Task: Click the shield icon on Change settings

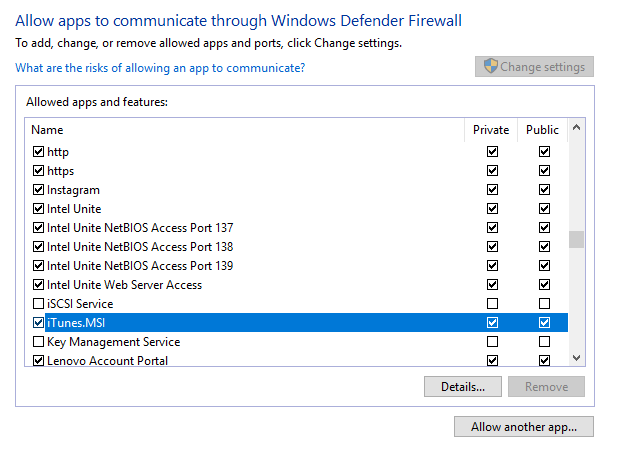Action: point(490,67)
